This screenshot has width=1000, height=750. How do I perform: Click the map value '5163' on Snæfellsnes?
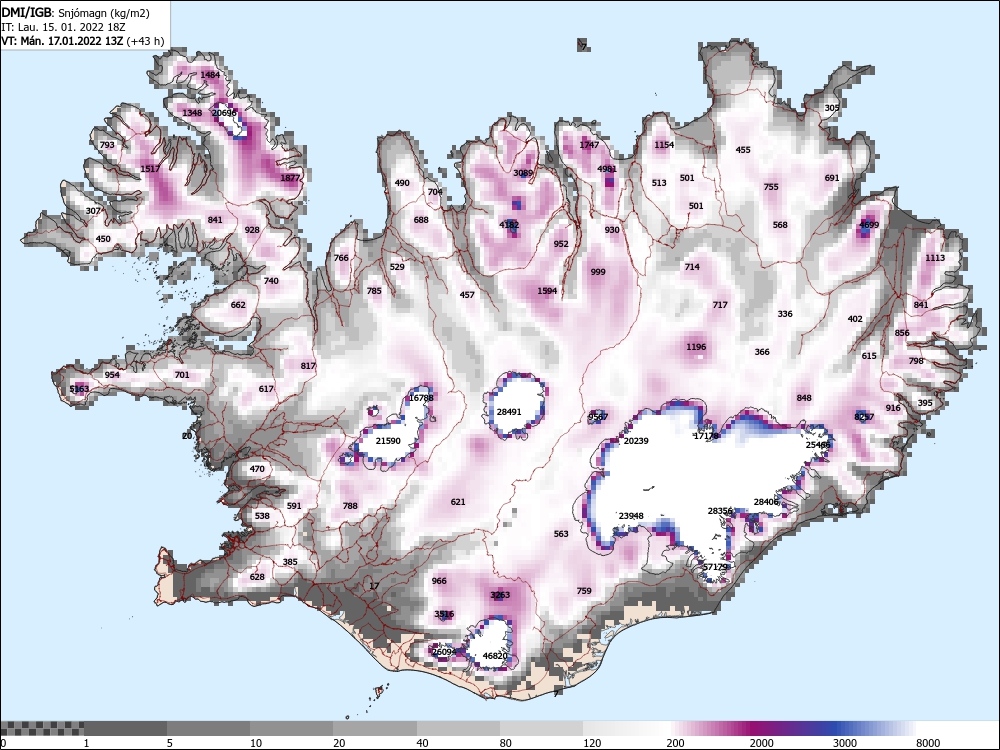(x=79, y=389)
